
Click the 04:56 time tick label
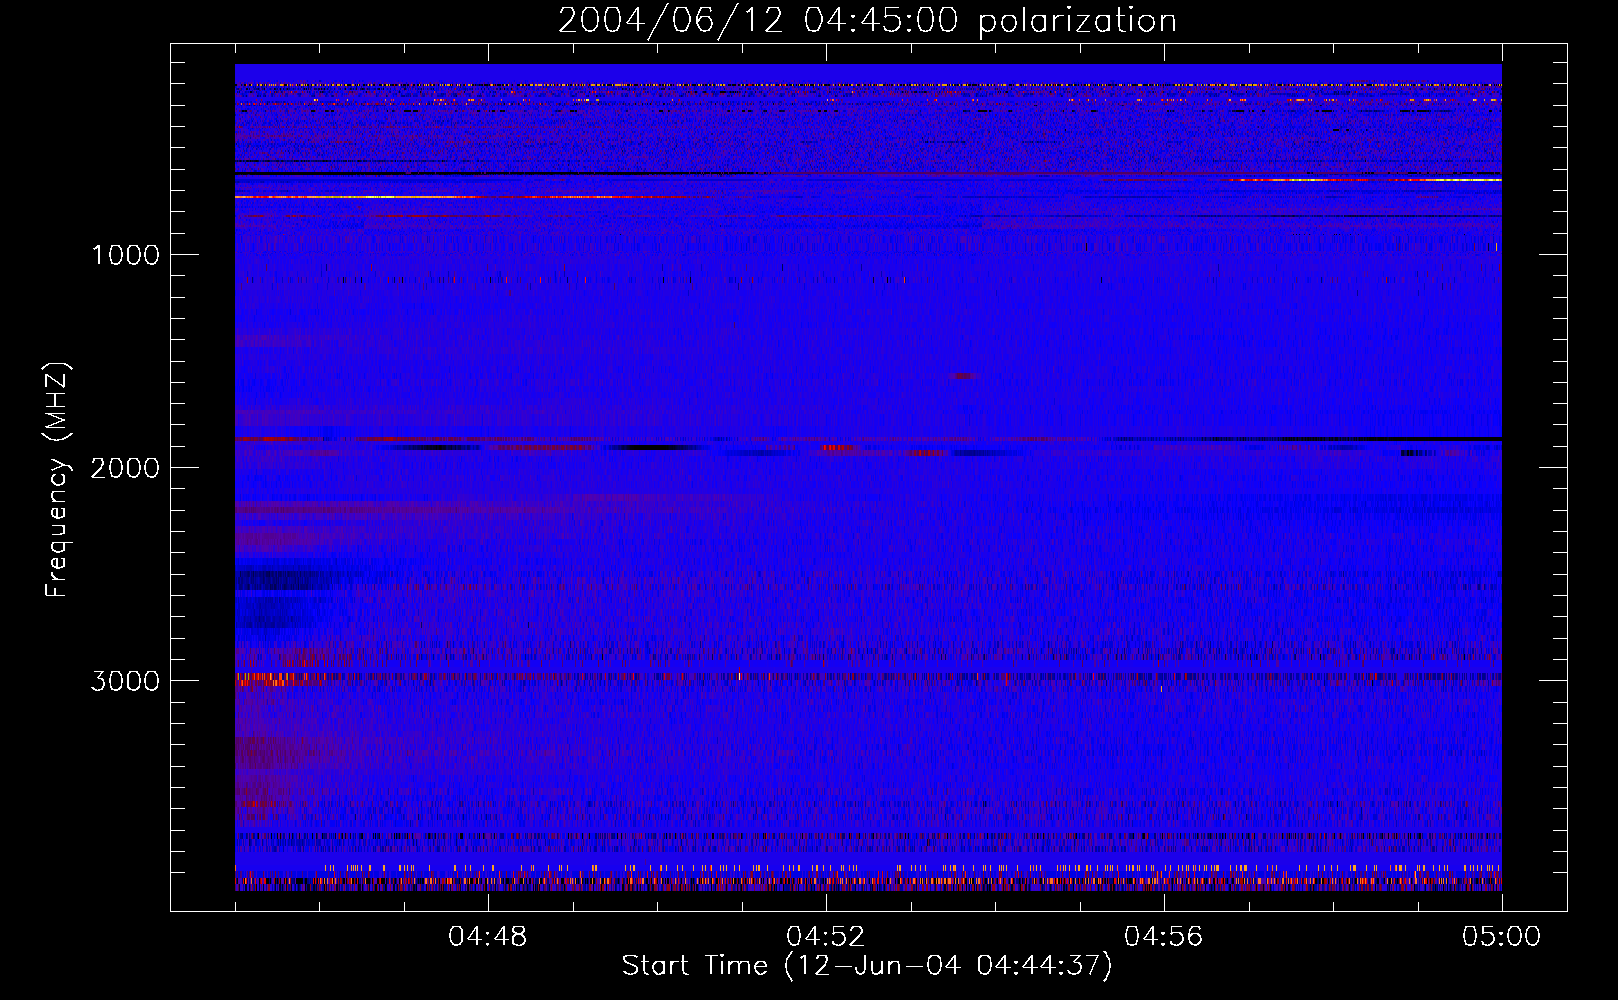1164,937
